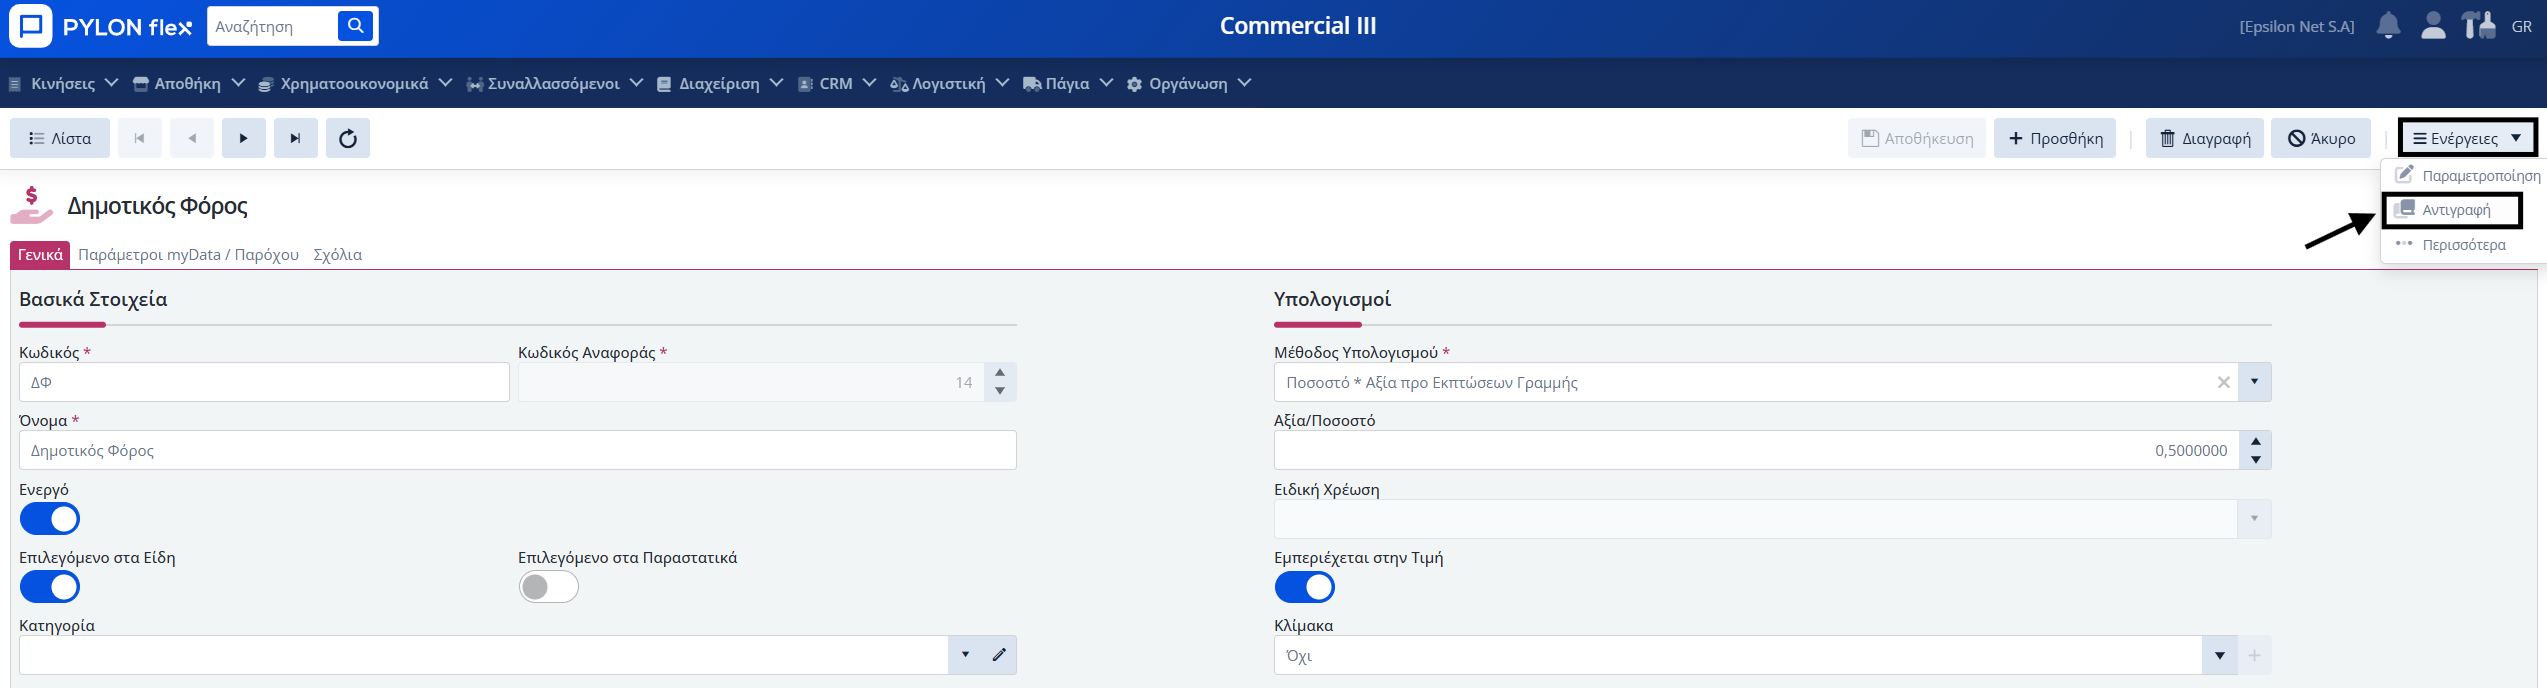The image size is (2547, 688).
Task: Open the Διαχείριση menu
Action: (x=719, y=84)
